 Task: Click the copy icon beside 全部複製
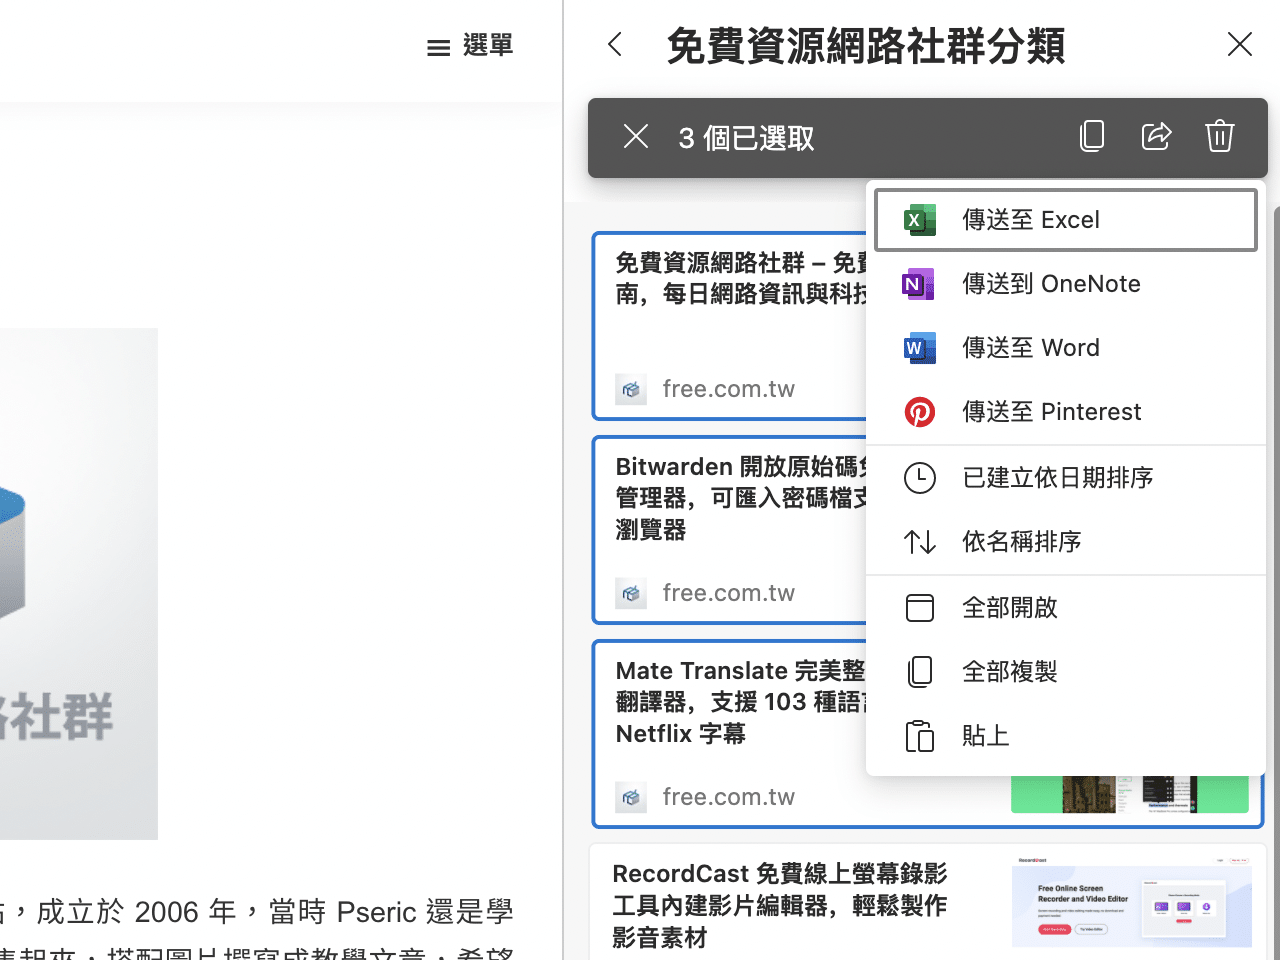(920, 672)
